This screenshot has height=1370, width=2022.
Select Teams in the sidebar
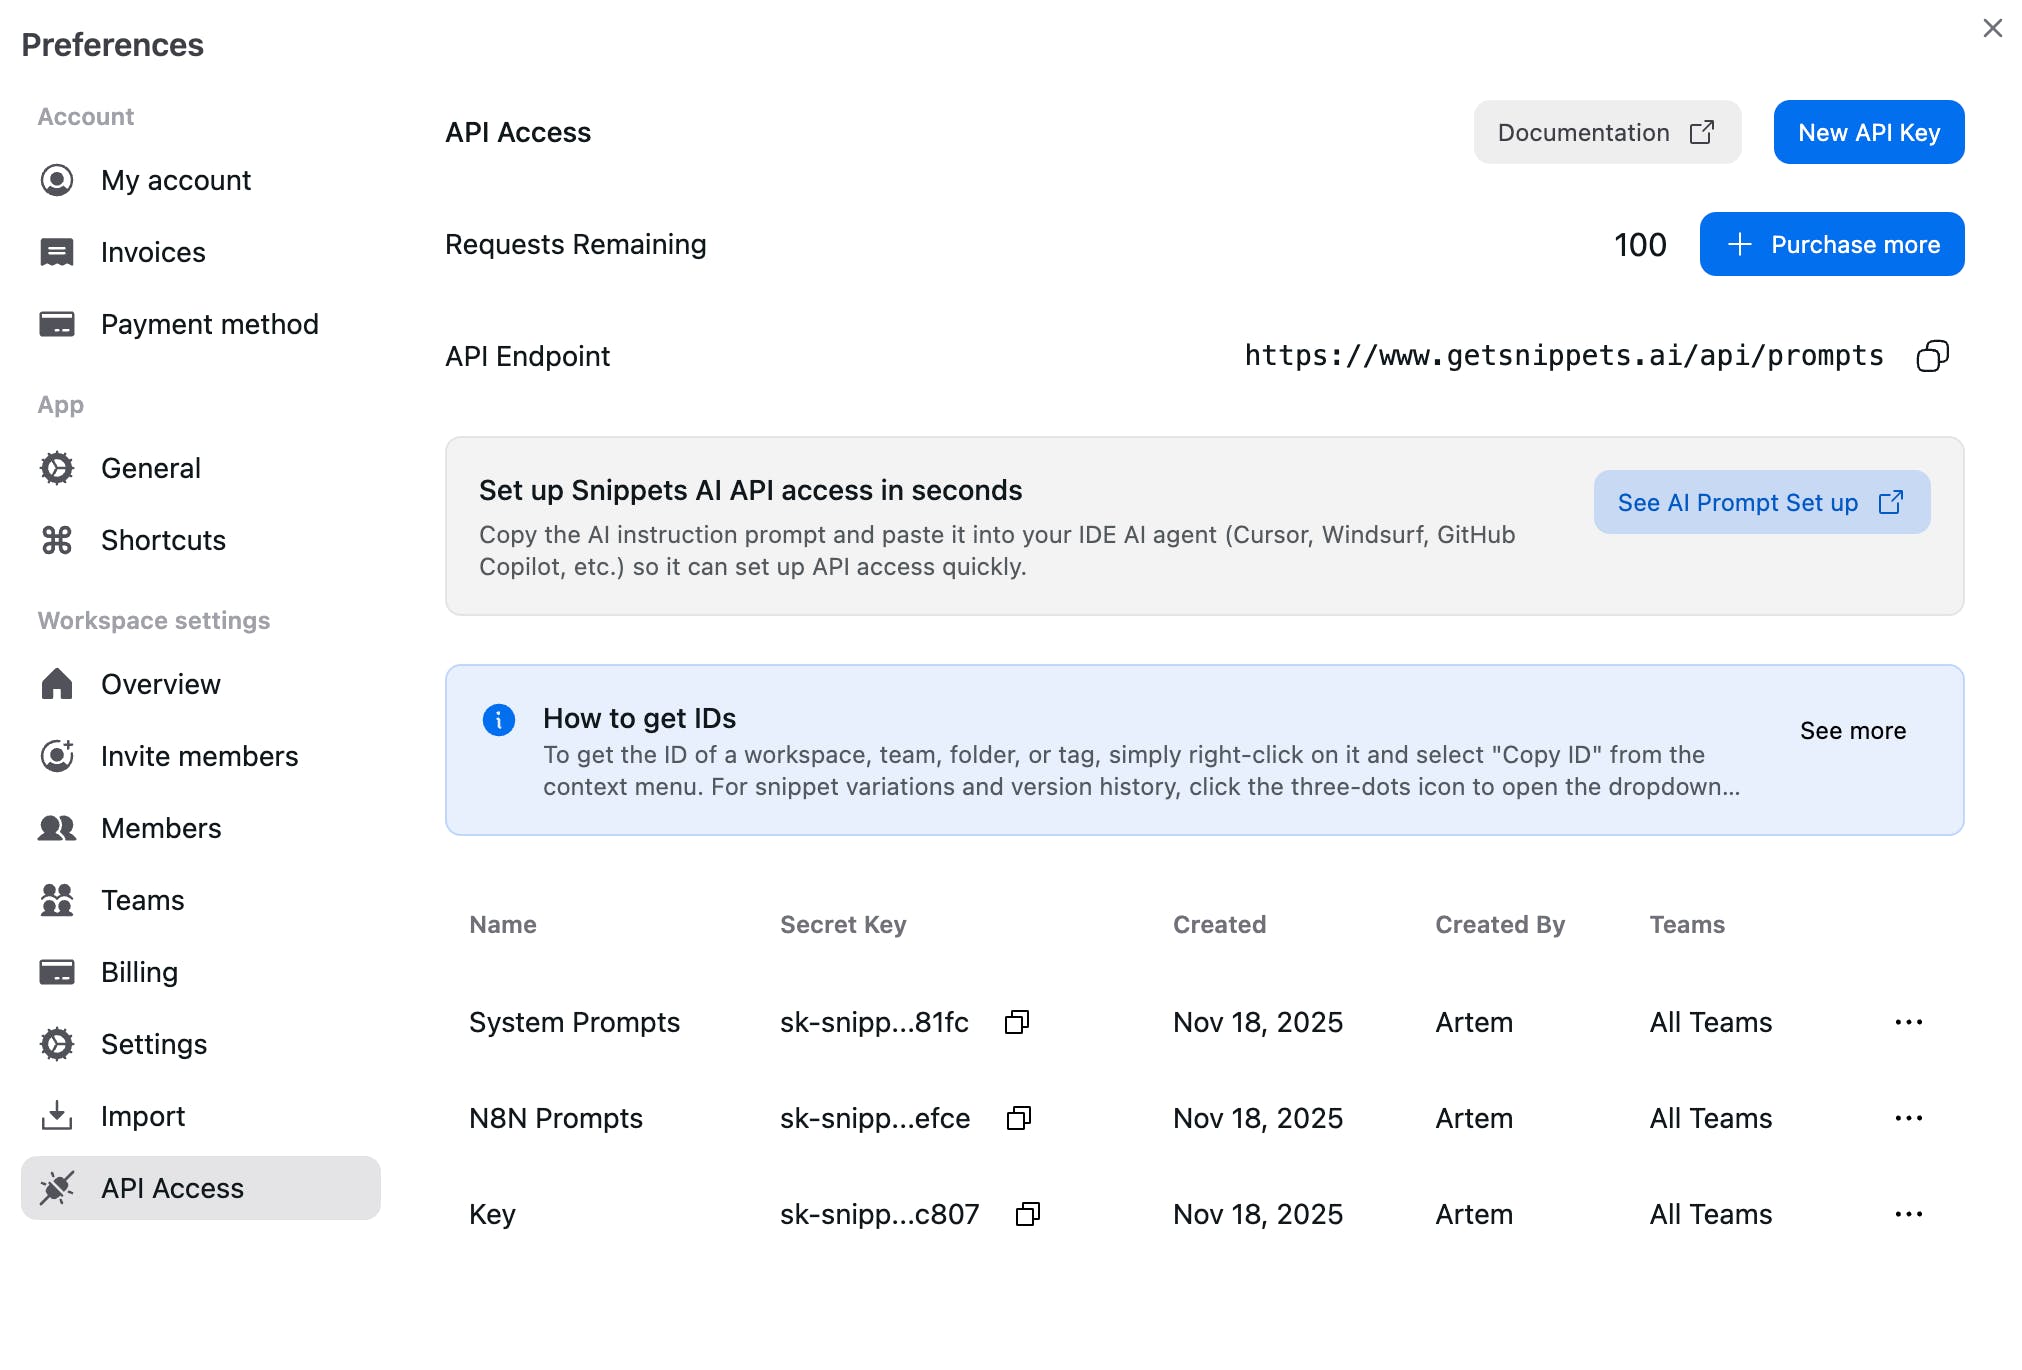pos(142,900)
